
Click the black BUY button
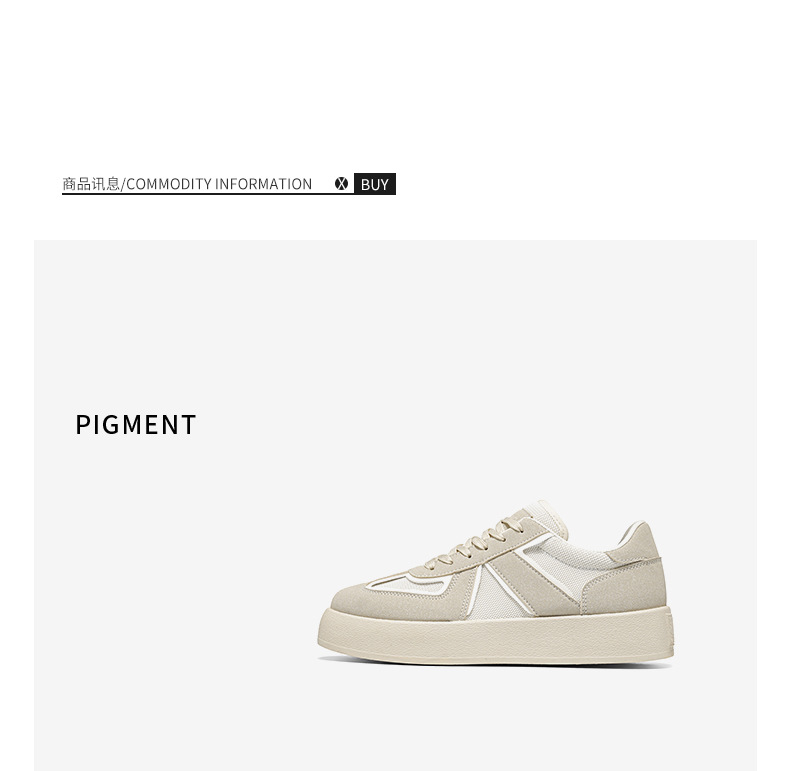[375, 184]
